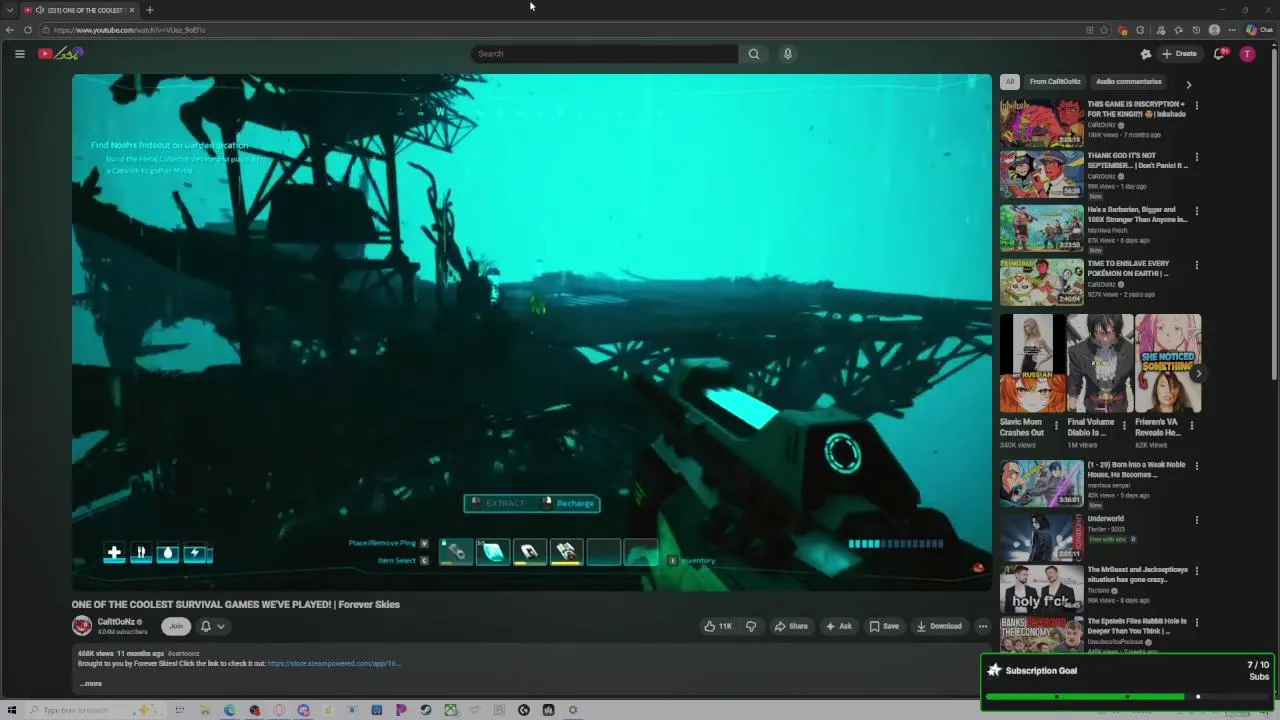Open notification bell dropdown for CaRtOoNz
This screenshot has width=1280, height=720.
click(212, 626)
